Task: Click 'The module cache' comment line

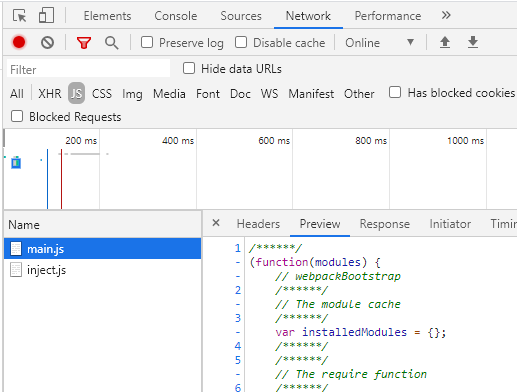Action: pos(338,304)
